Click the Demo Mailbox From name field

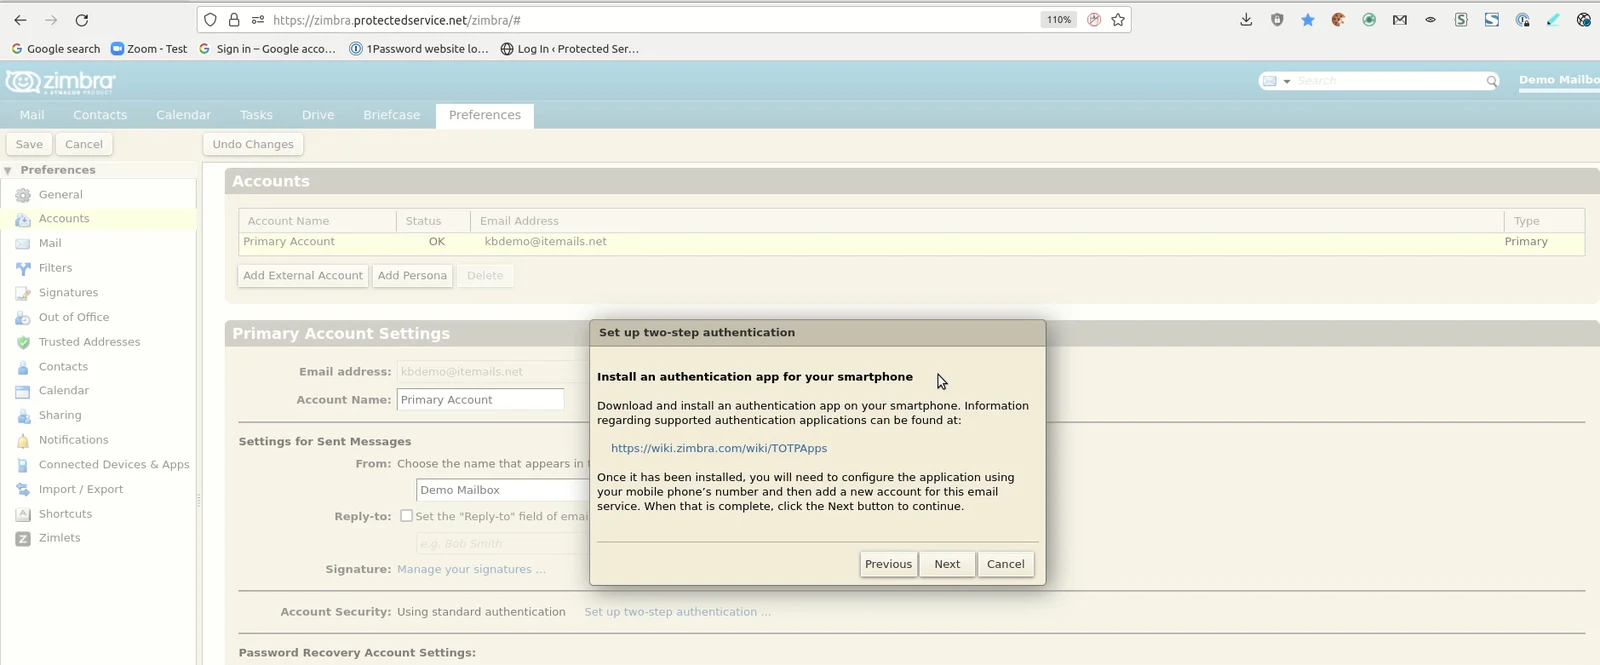(x=503, y=490)
